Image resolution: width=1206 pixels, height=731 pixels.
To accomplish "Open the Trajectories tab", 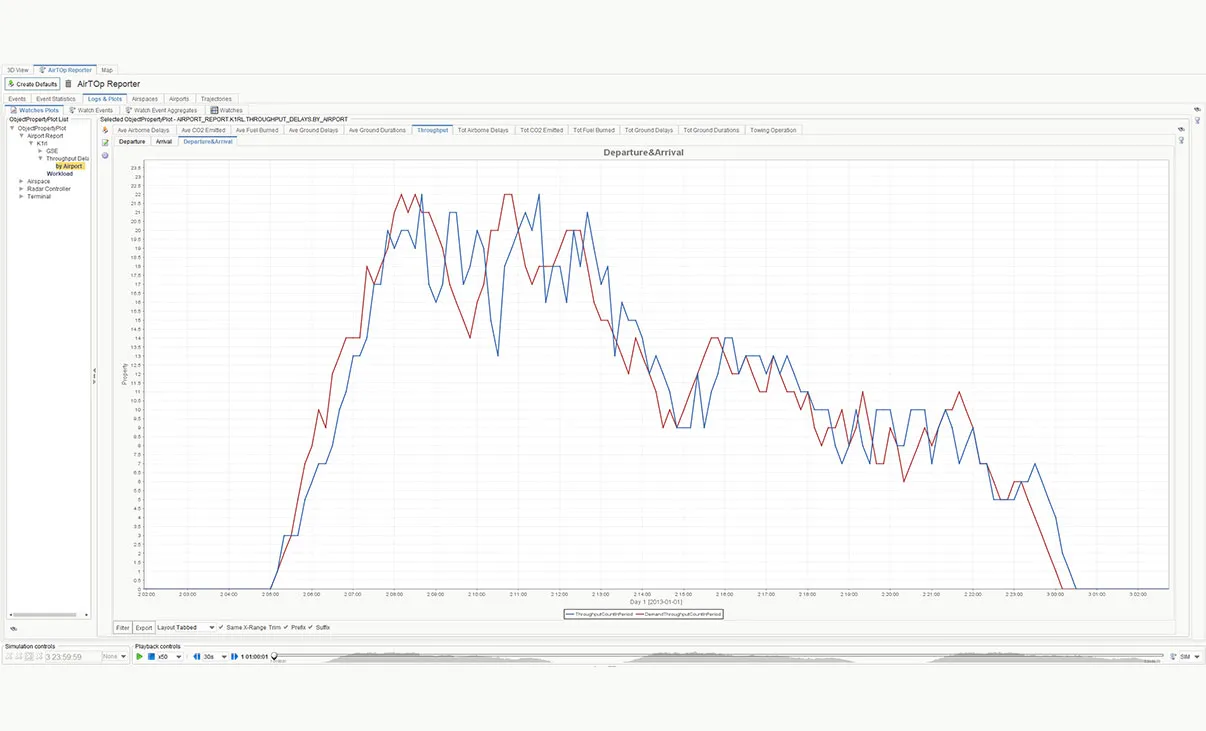I will [216, 99].
